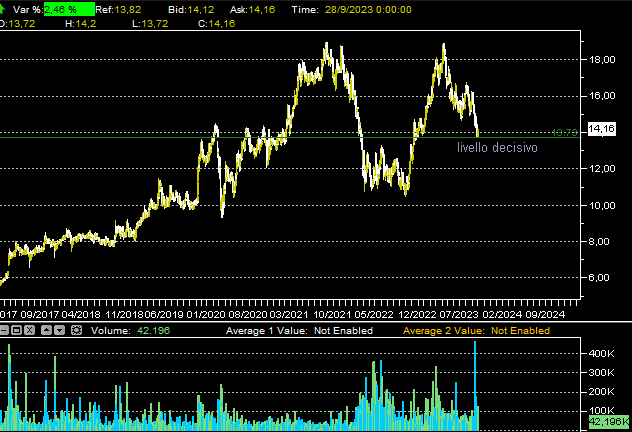Click the Volume 42.196 readout

[130, 330]
